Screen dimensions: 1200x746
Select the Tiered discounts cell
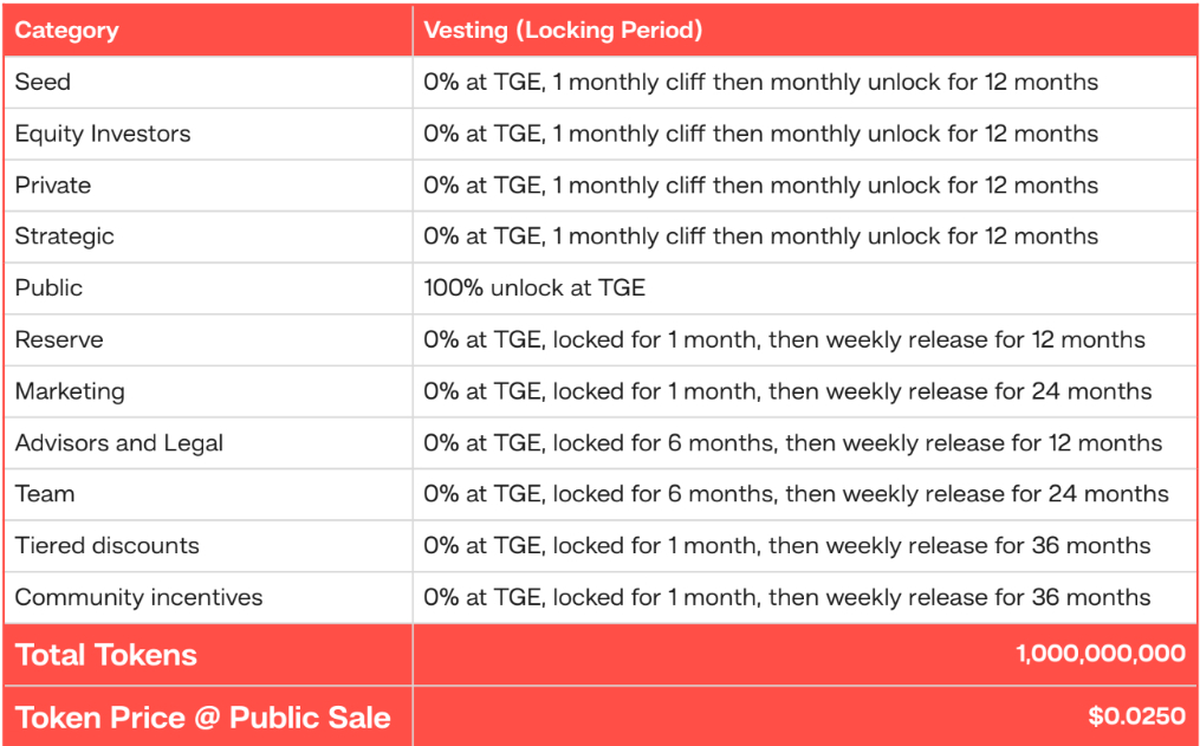tap(107, 546)
